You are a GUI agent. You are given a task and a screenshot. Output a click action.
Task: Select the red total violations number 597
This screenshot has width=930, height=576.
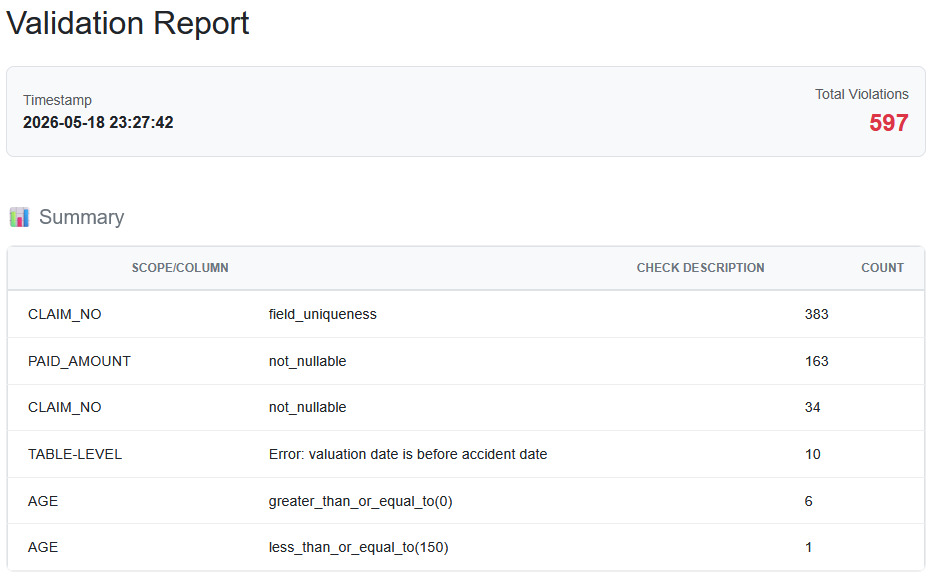click(x=888, y=123)
